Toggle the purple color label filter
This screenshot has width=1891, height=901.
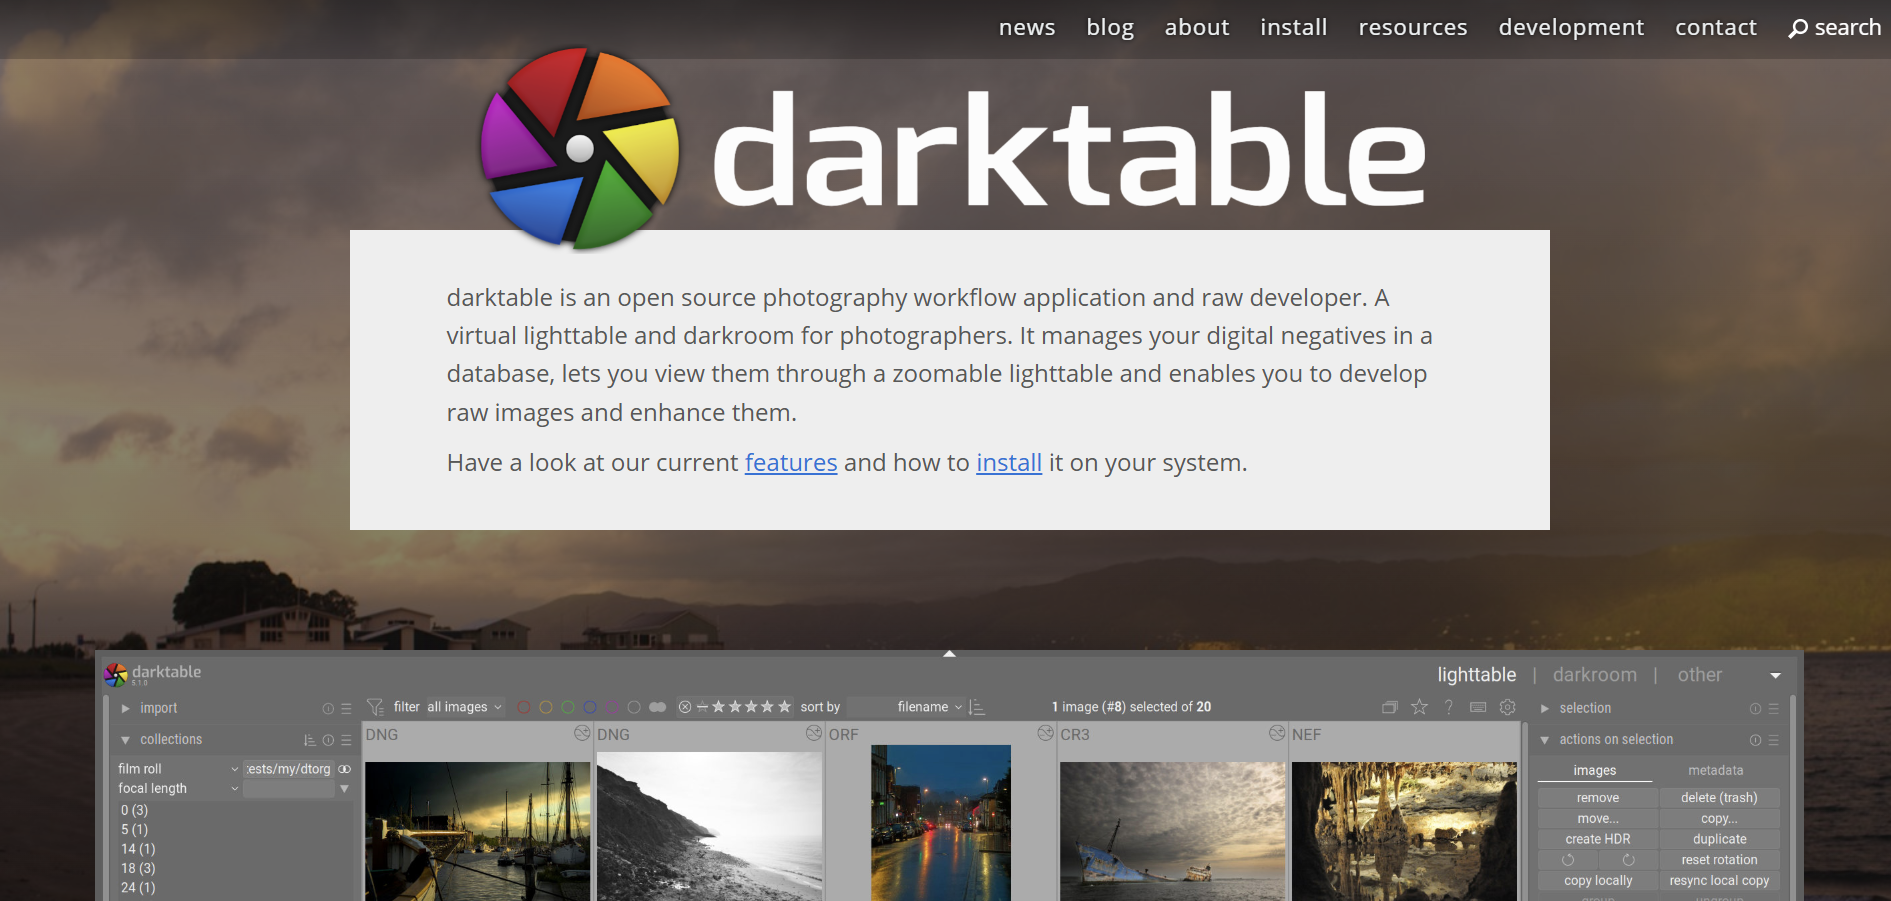pyautogui.click(x=612, y=707)
